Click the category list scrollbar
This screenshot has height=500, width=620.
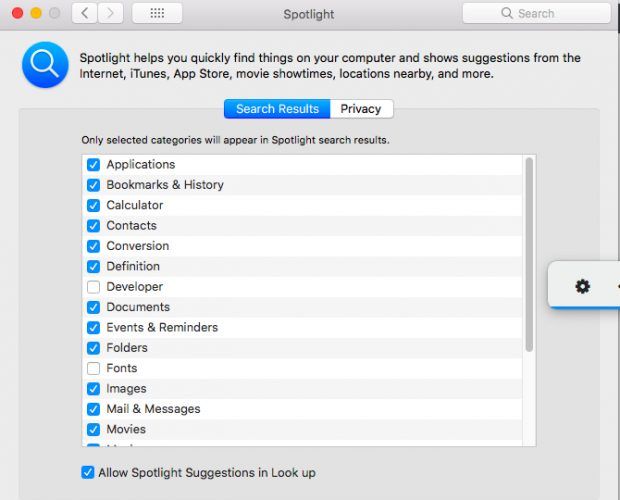click(x=529, y=254)
